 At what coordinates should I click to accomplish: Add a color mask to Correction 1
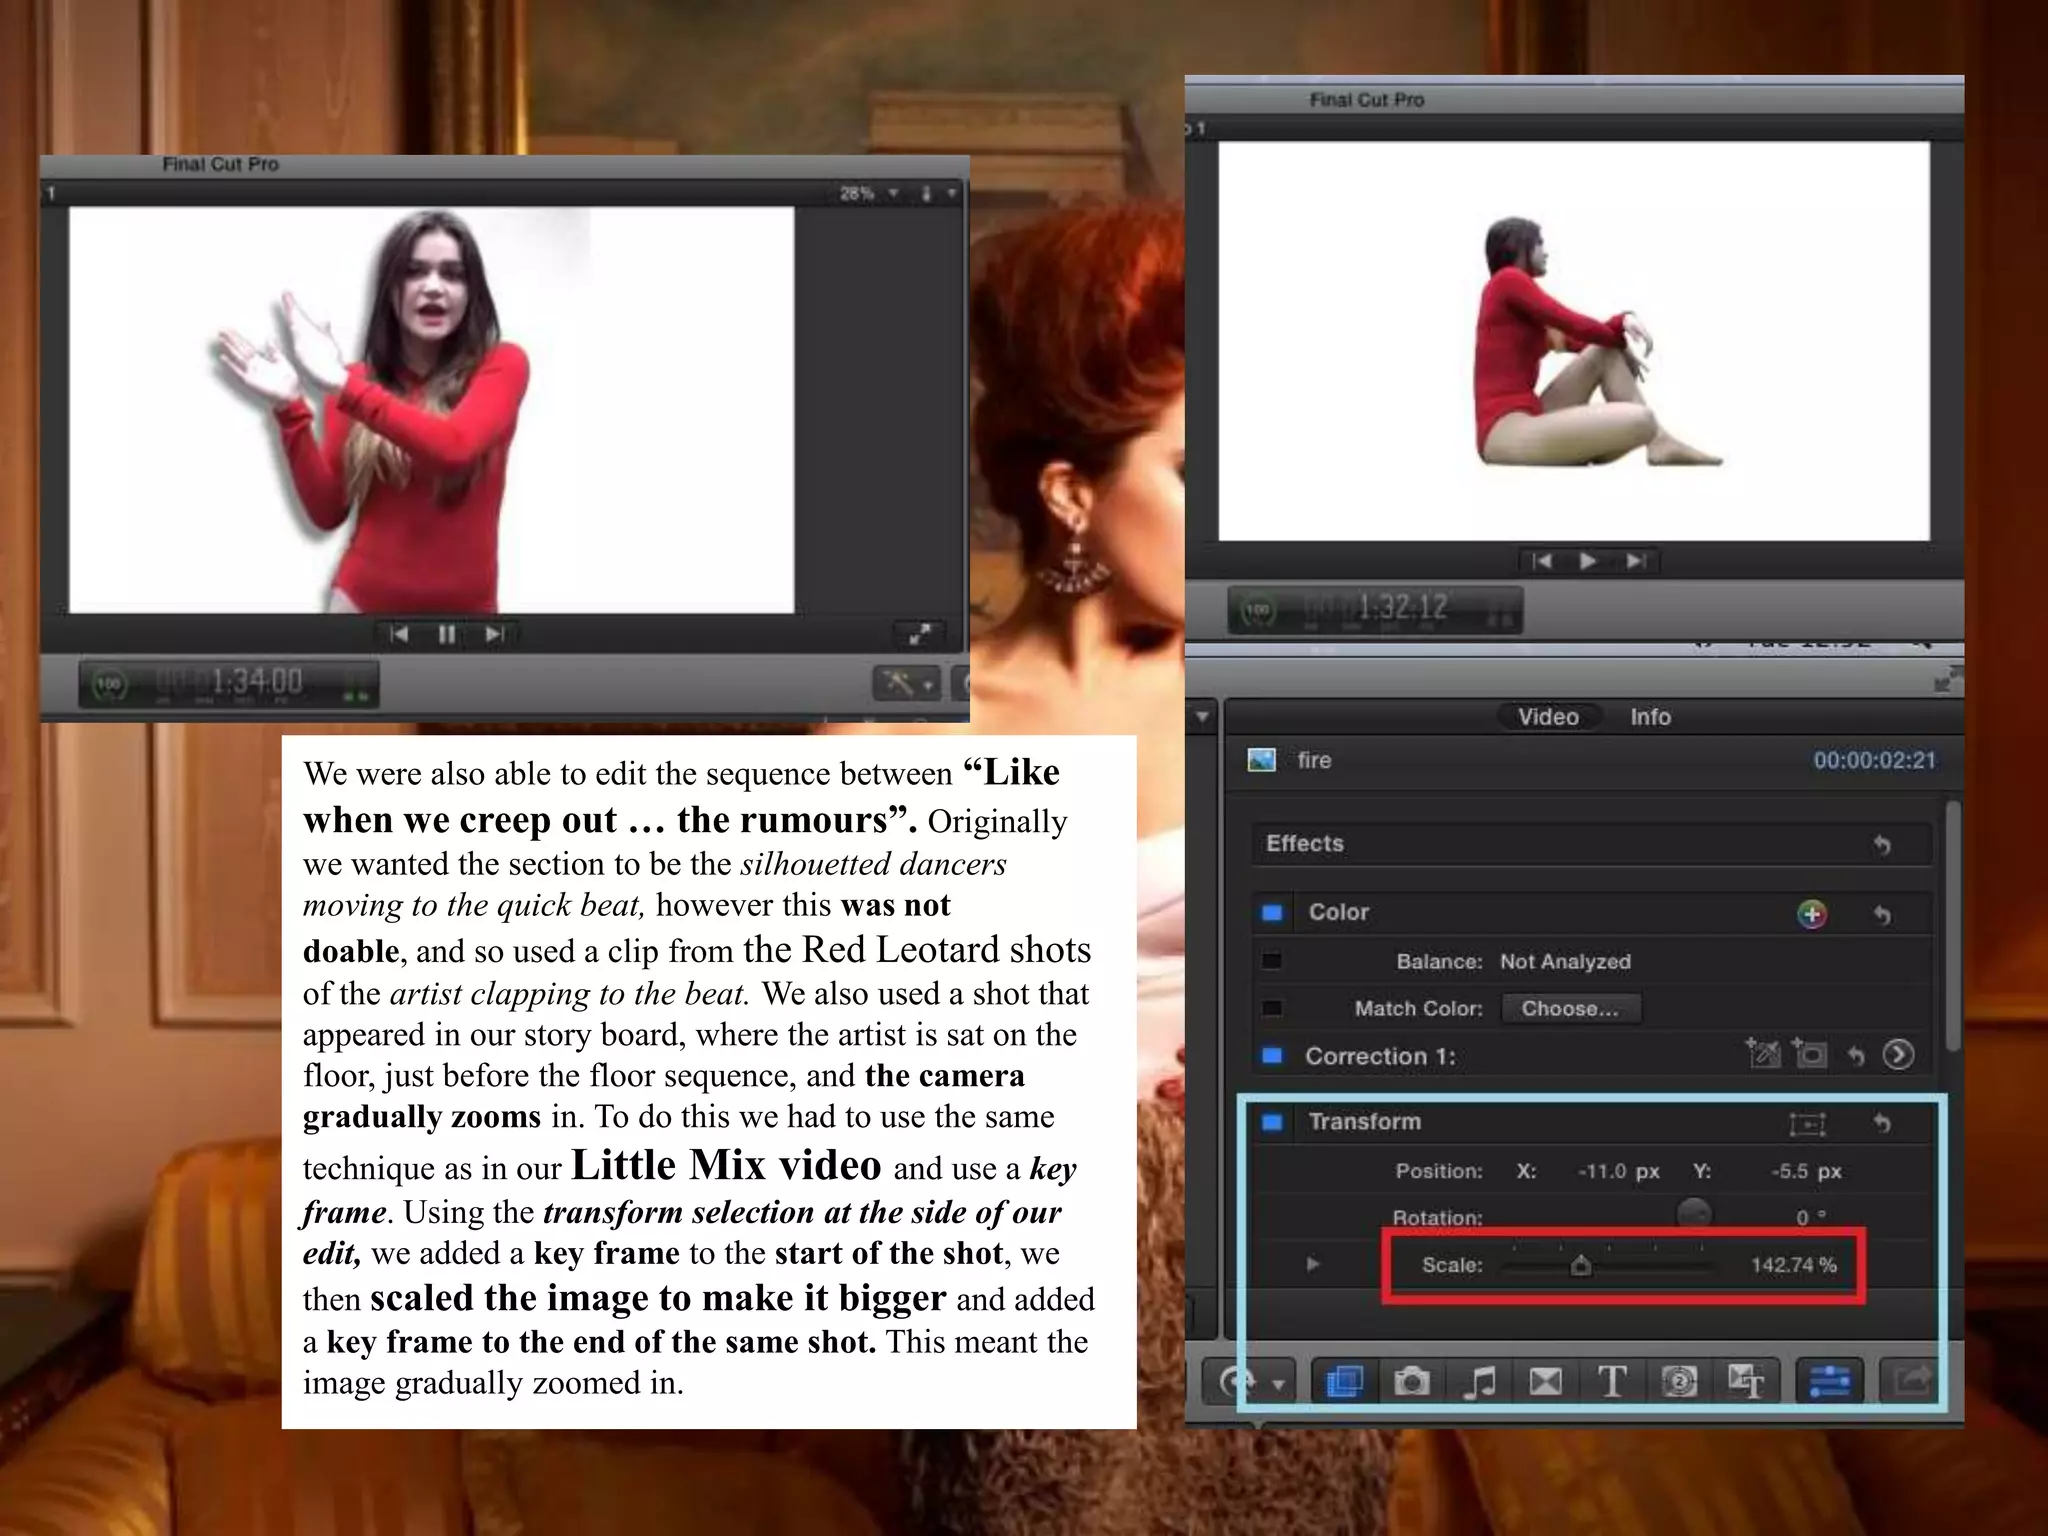pyautogui.click(x=1763, y=1053)
